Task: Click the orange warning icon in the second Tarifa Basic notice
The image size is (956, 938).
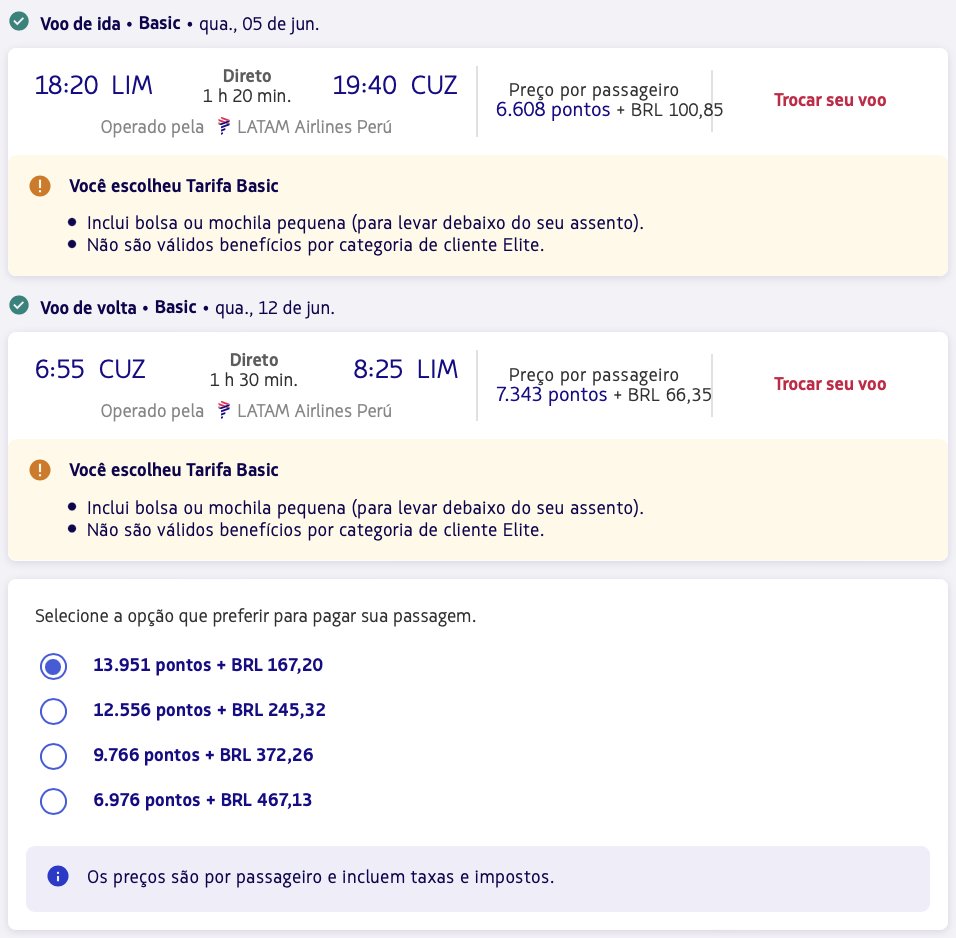Action: 40,470
